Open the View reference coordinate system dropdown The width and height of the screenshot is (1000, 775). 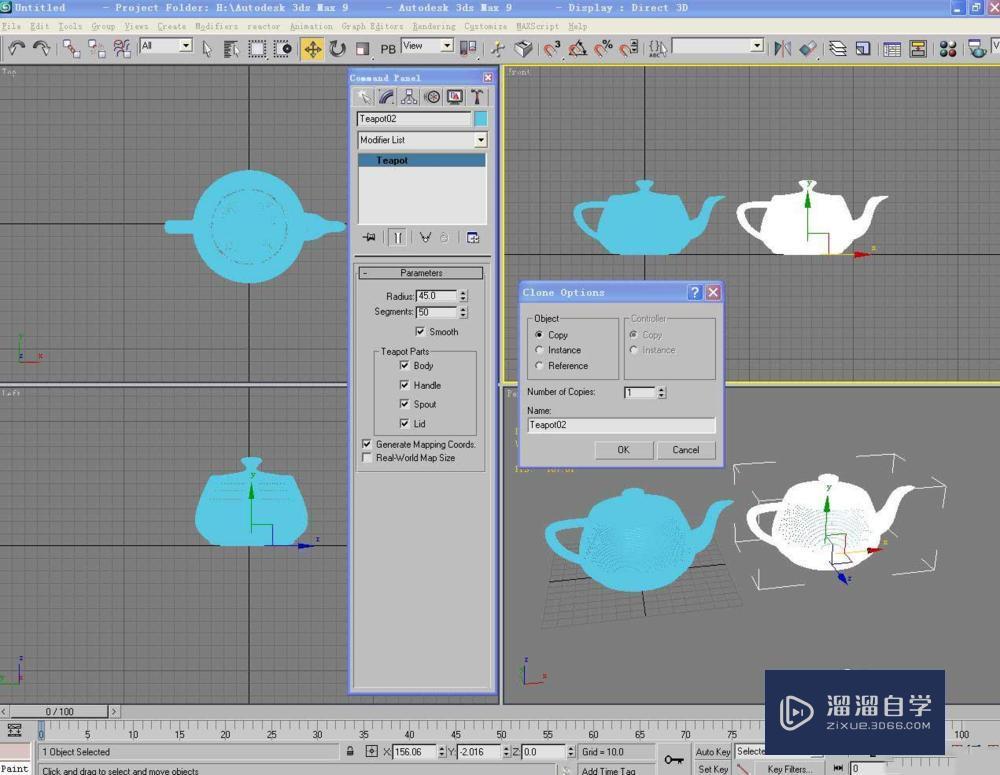coord(446,46)
